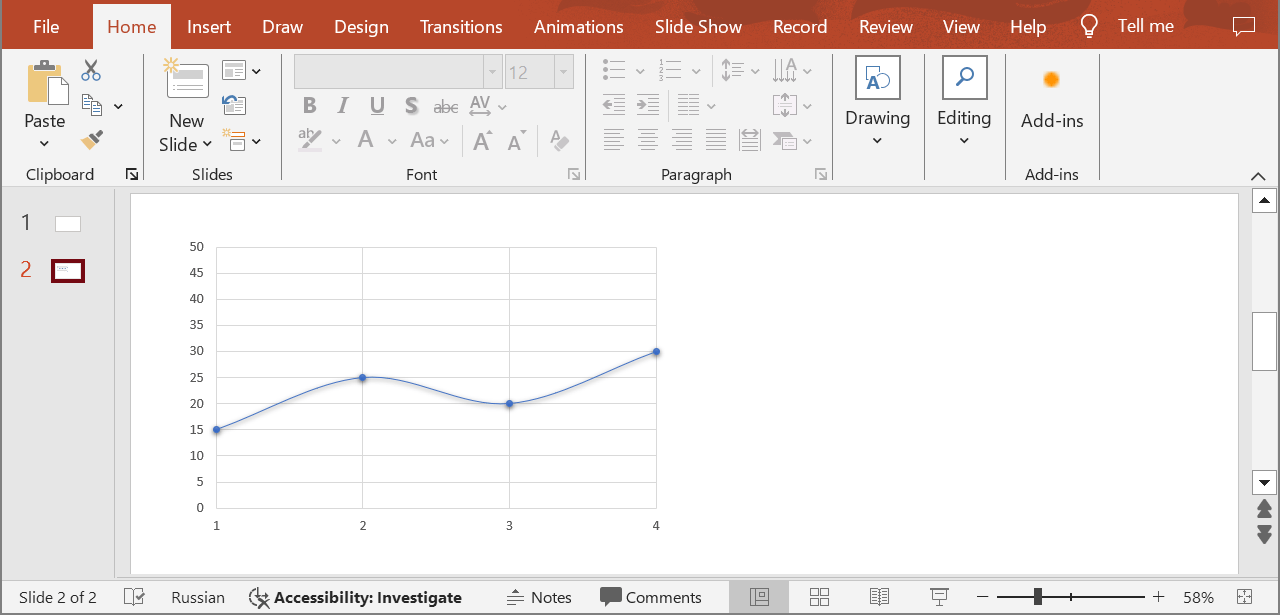
Task: Click the Copy icon in Clipboard
Action: point(92,105)
